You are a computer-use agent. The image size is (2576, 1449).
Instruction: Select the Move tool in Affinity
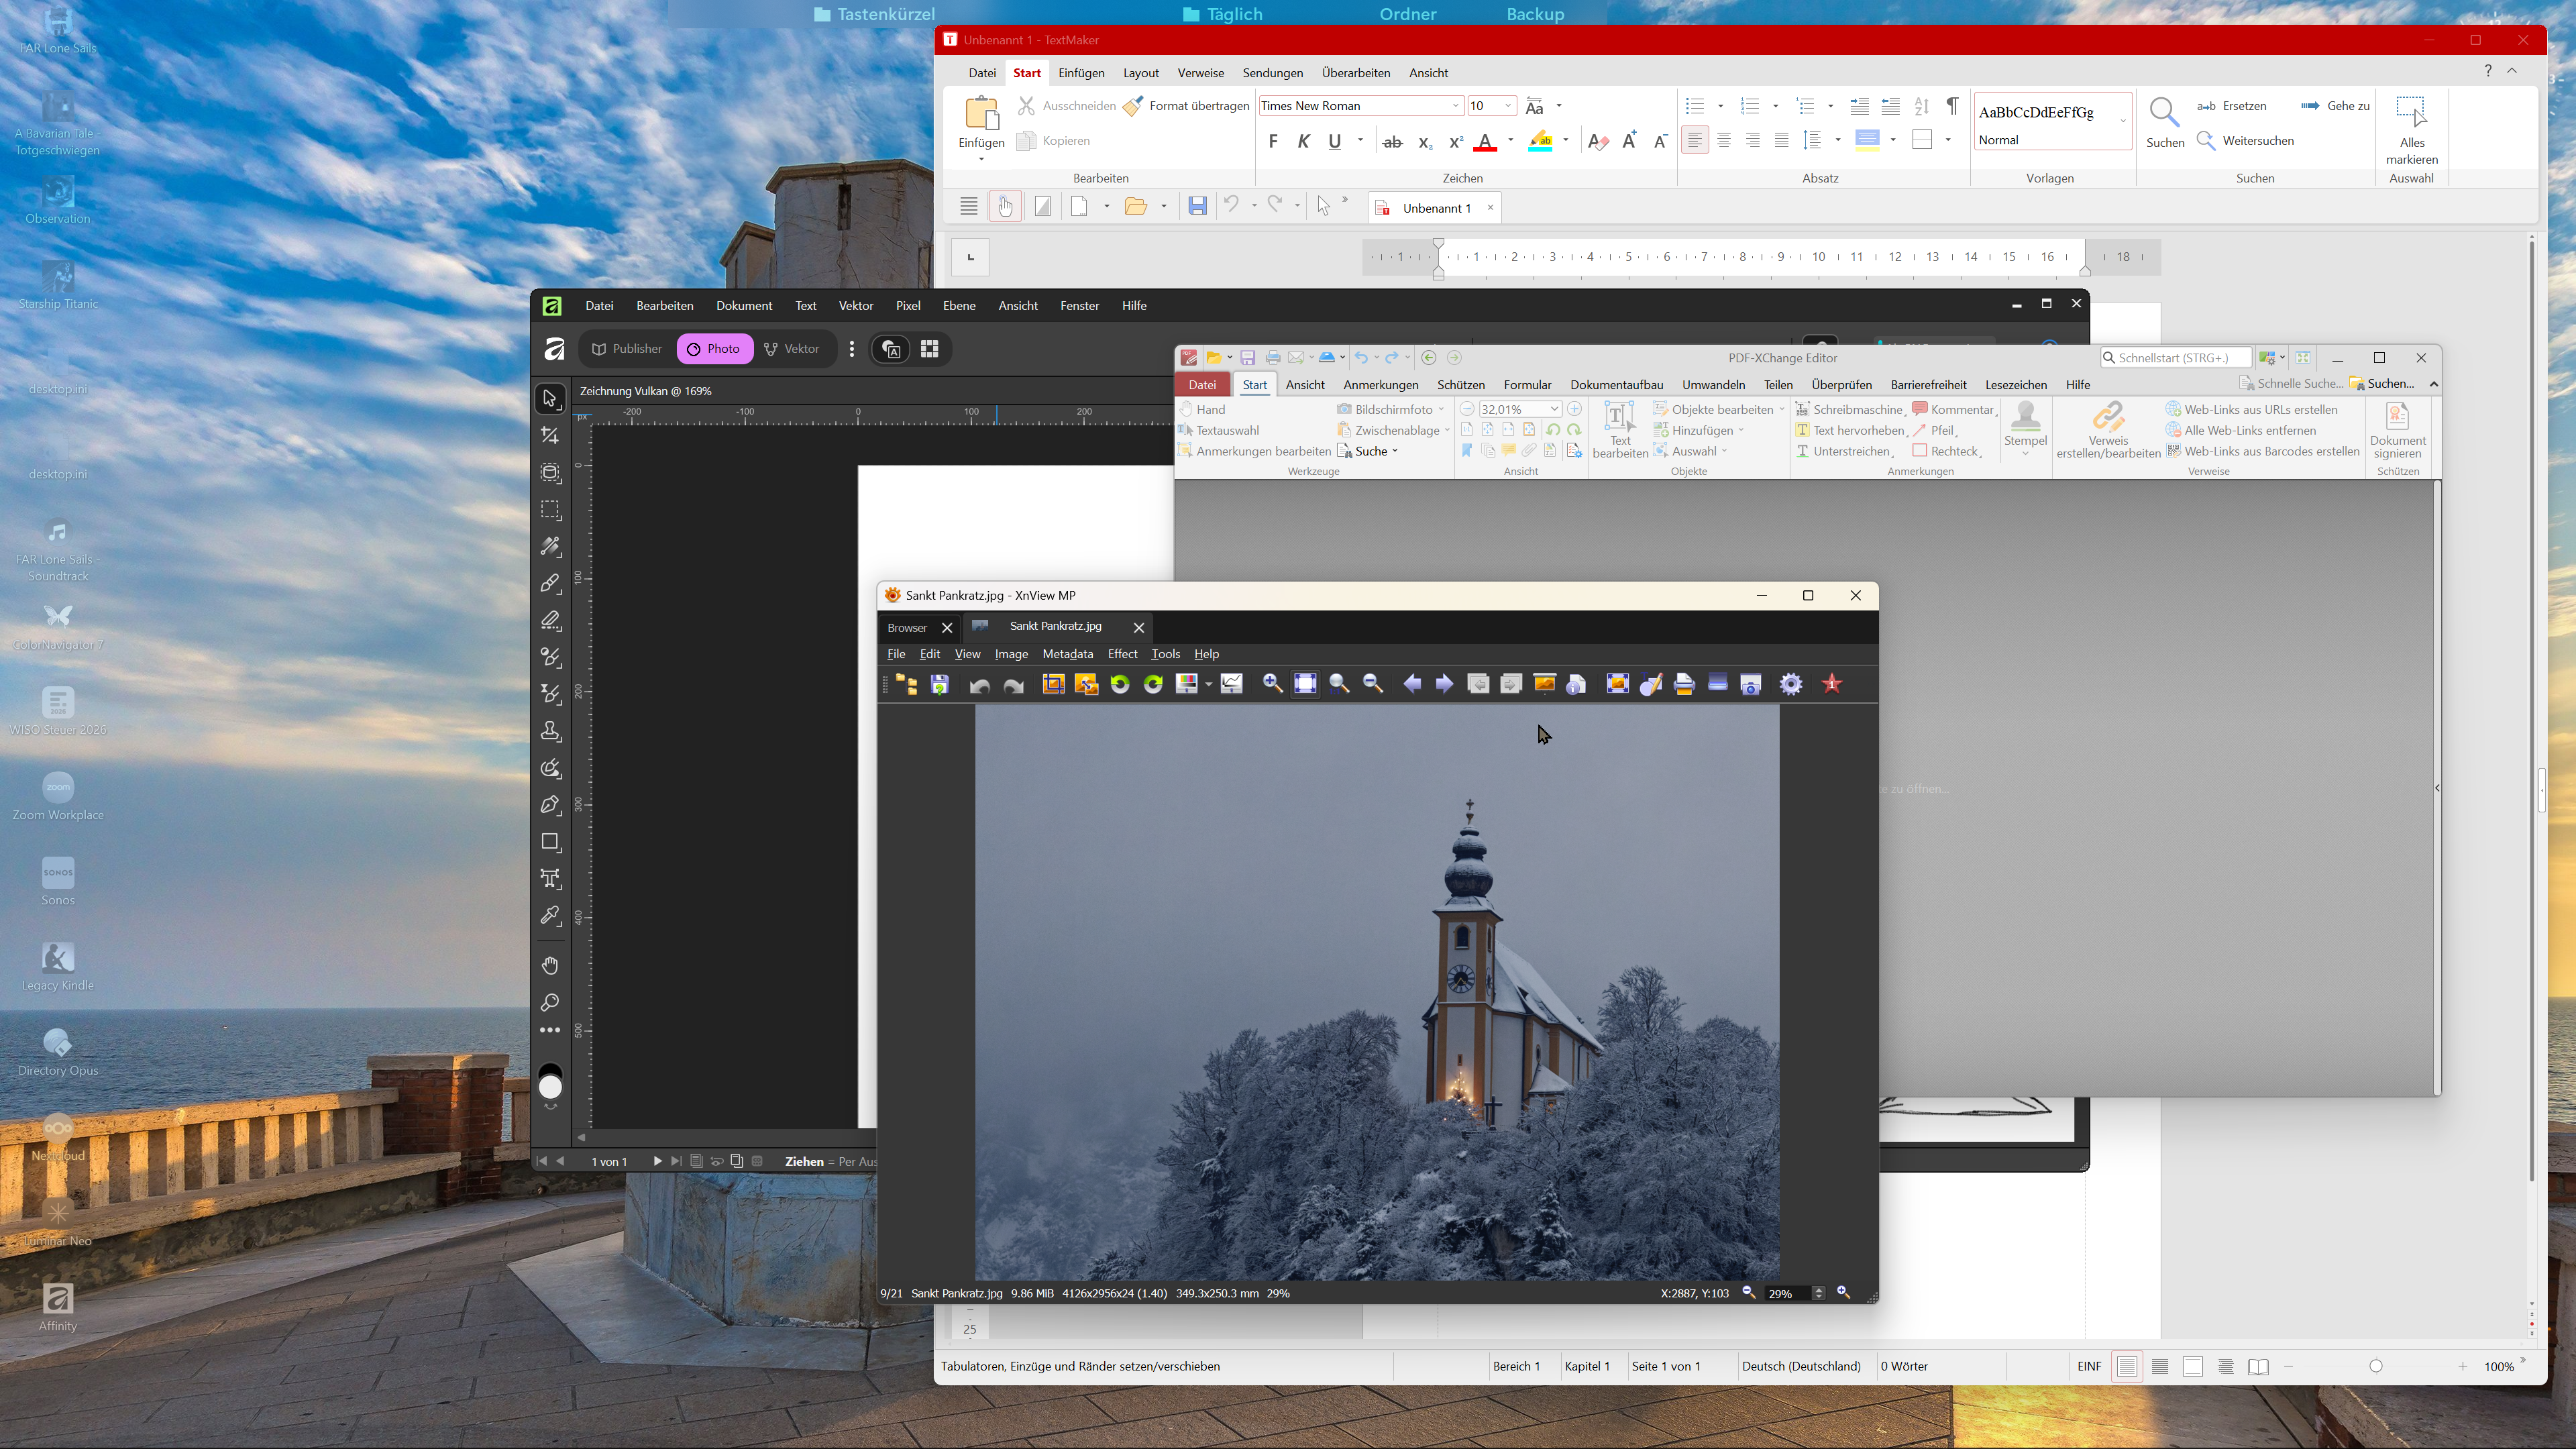pos(550,399)
